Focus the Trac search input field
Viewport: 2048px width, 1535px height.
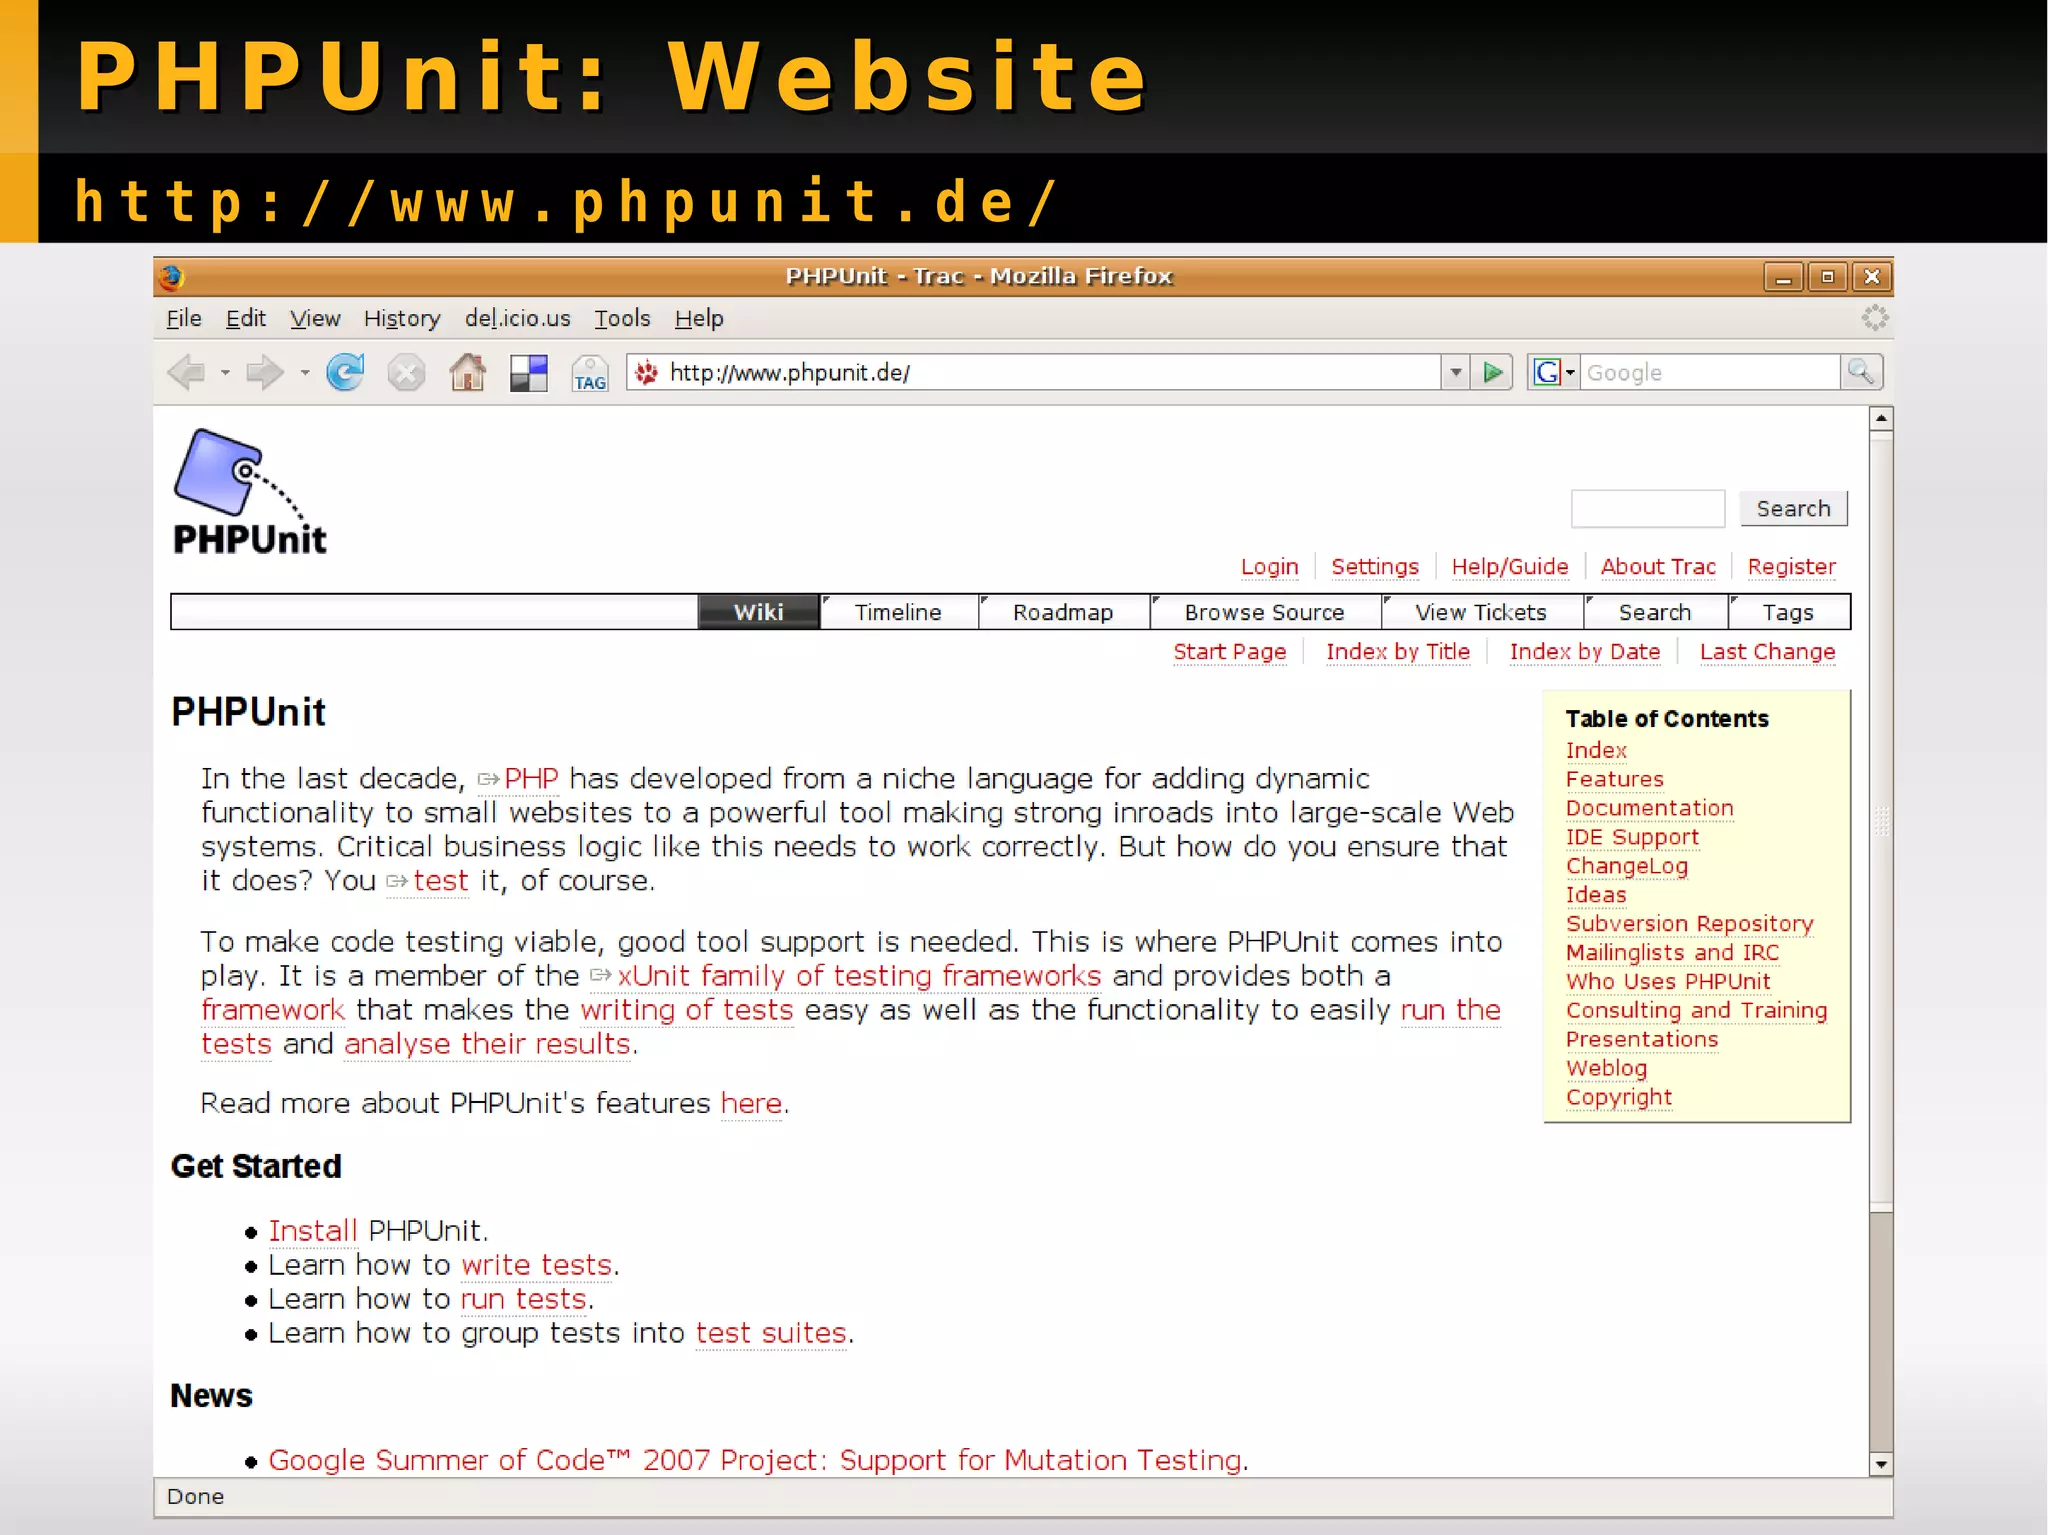(1647, 508)
